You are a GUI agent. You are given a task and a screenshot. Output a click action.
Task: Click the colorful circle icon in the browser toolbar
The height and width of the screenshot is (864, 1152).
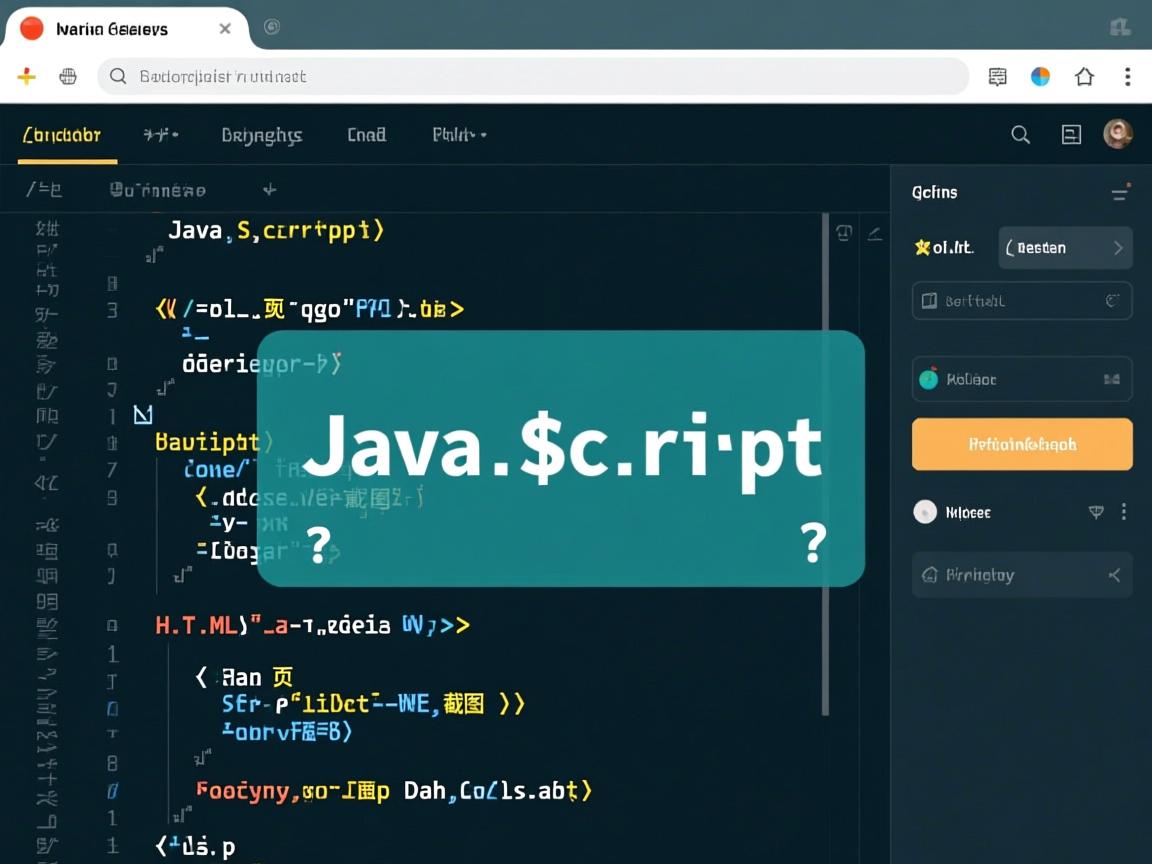[x=1040, y=77]
